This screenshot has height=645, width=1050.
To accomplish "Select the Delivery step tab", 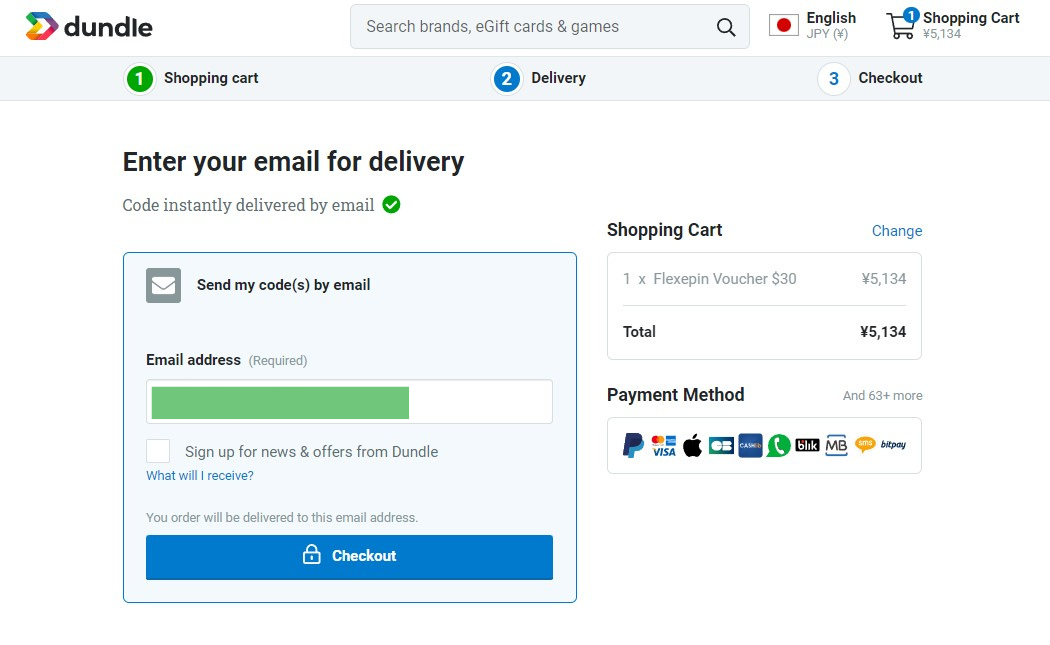I will click(x=539, y=78).
